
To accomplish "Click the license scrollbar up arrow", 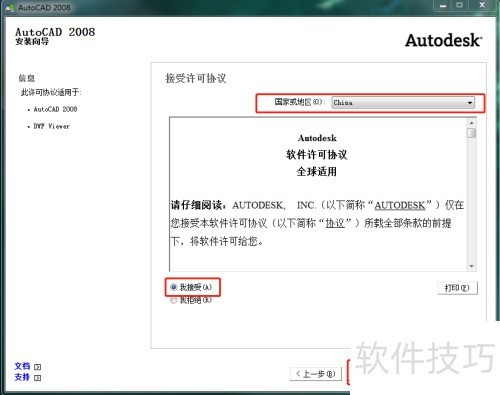I will [x=471, y=123].
